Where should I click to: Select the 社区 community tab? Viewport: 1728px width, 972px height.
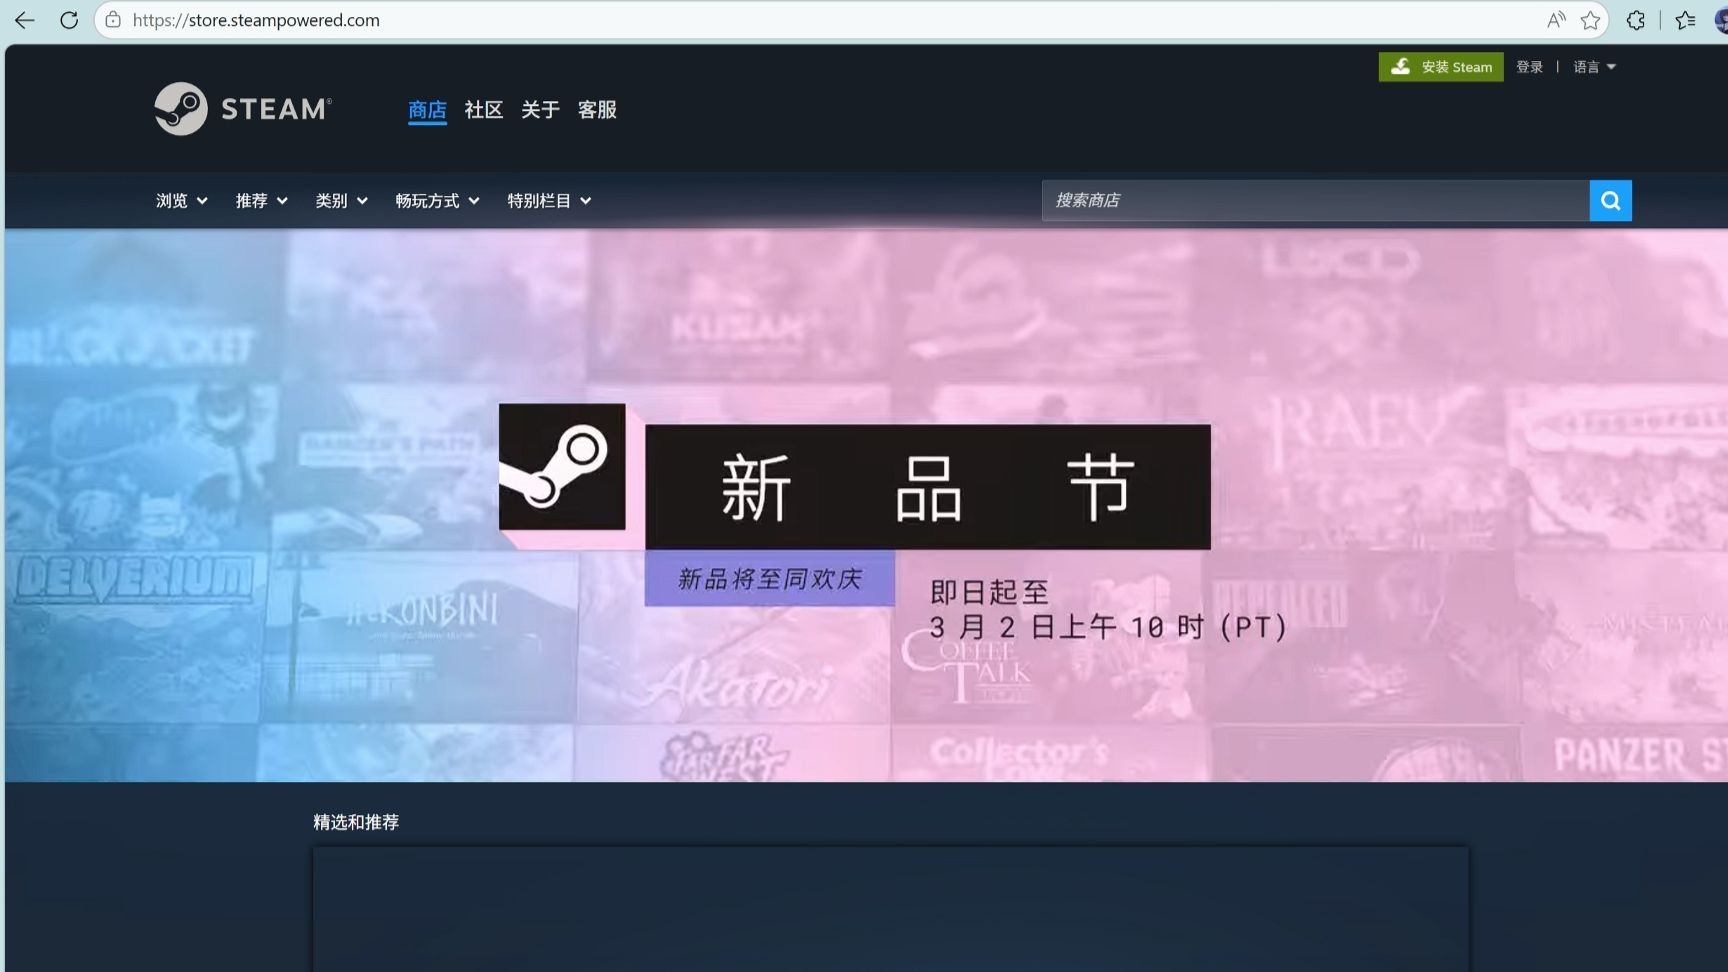484,110
